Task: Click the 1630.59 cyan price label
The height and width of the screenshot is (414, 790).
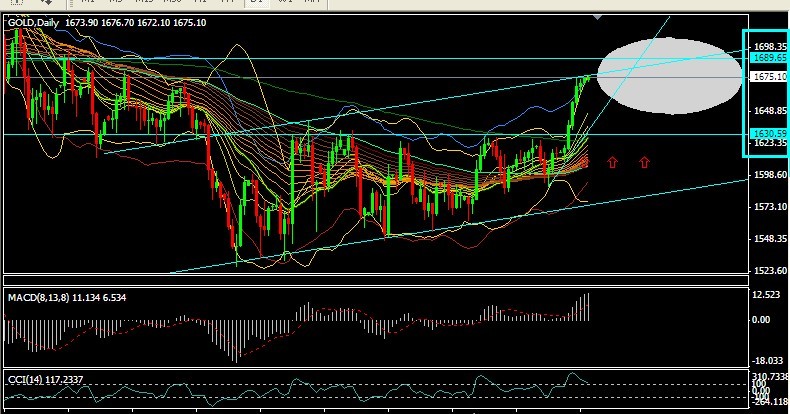Action: click(x=769, y=133)
